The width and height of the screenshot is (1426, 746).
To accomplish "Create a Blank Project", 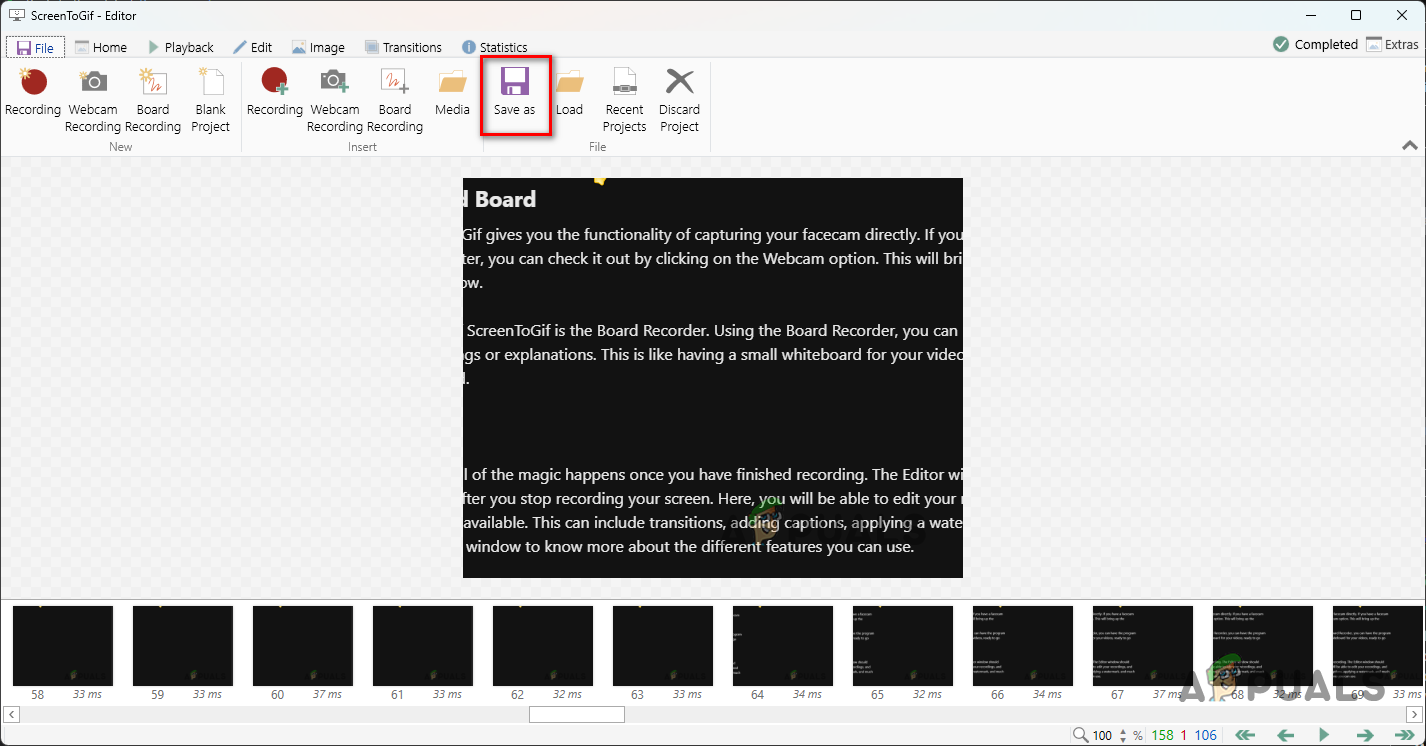I will [x=211, y=100].
